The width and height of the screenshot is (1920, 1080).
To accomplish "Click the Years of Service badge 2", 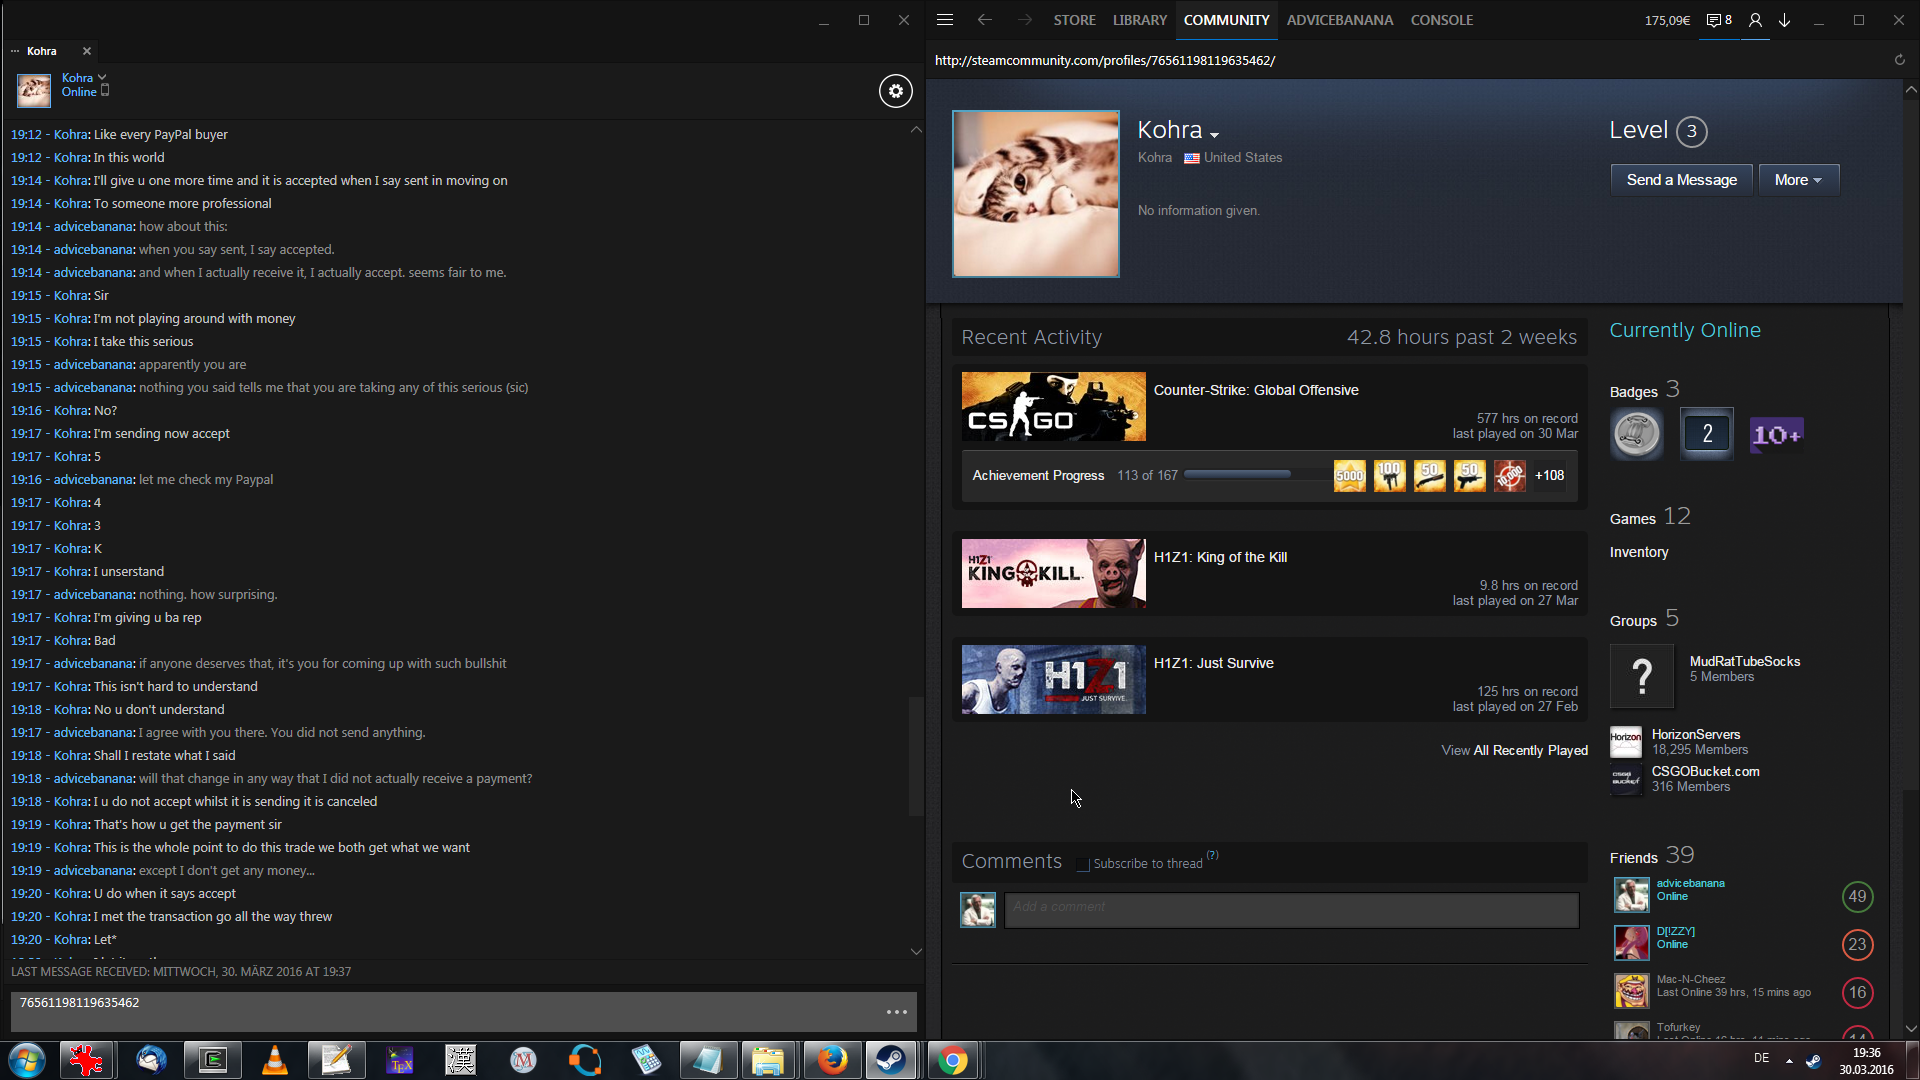I will pyautogui.click(x=1706, y=434).
